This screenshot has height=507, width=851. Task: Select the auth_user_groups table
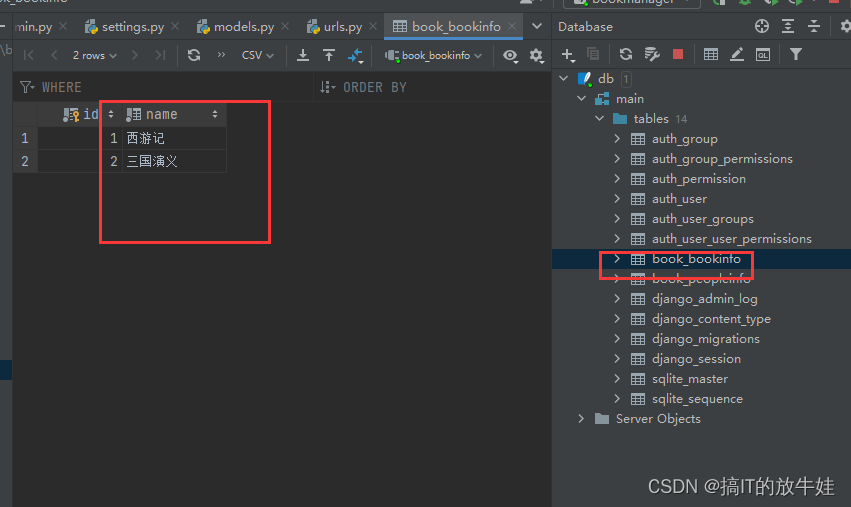pyautogui.click(x=702, y=219)
